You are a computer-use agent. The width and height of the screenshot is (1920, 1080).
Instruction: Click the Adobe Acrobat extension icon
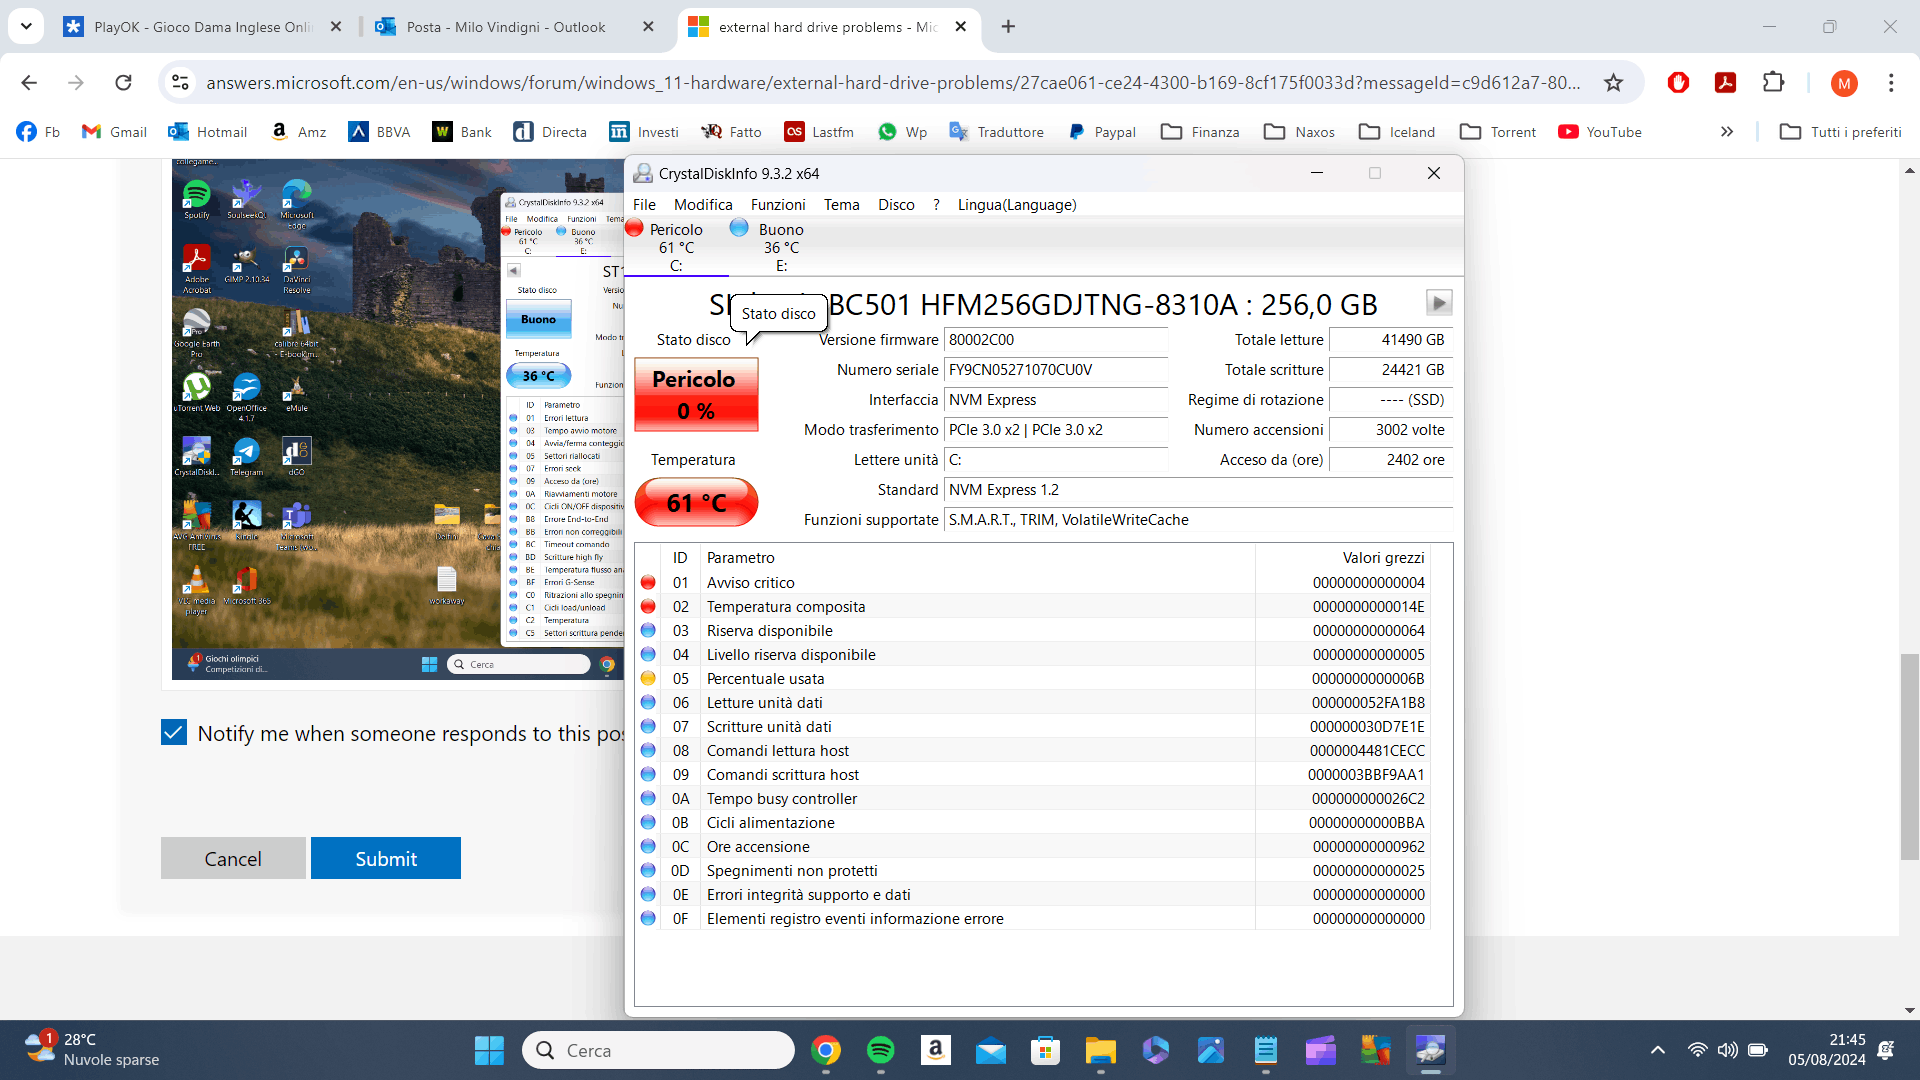(x=1725, y=83)
